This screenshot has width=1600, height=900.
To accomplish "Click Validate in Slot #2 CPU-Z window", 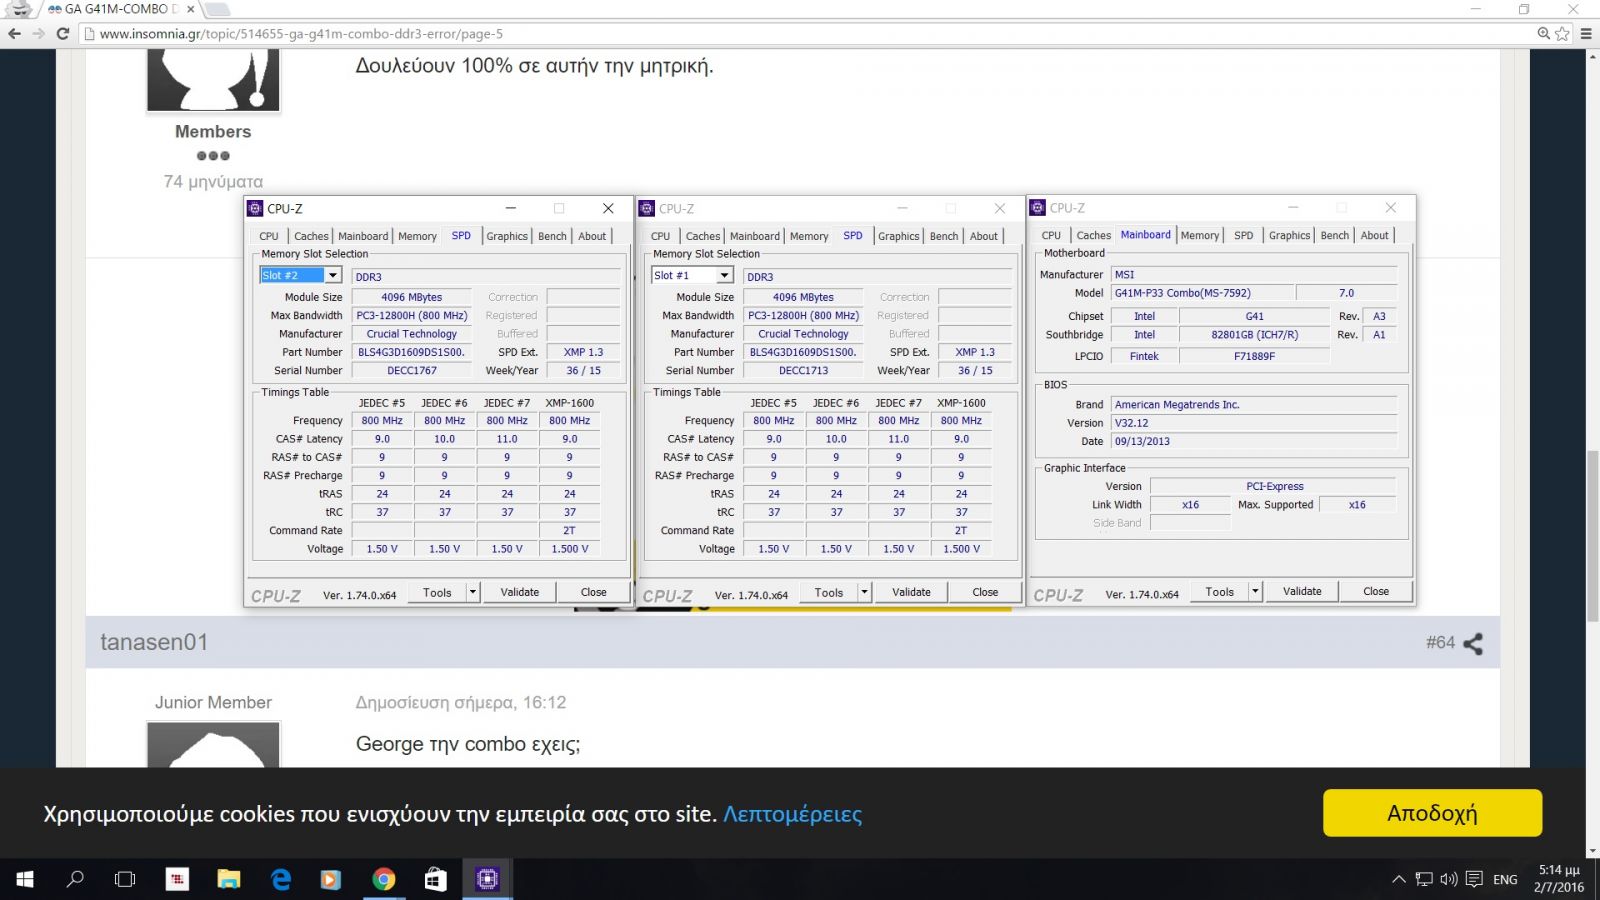I will tap(520, 592).
